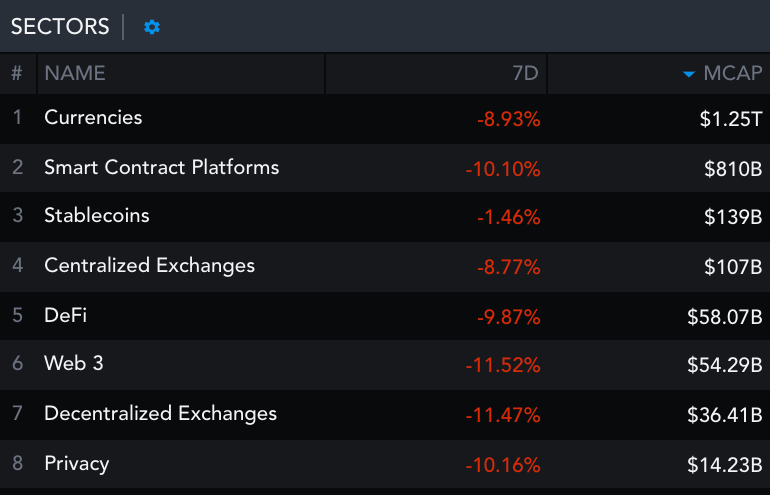Image resolution: width=770 pixels, height=495 pixels.
Task: Select the Stablecoins sector row
Action: pos(96,216)
